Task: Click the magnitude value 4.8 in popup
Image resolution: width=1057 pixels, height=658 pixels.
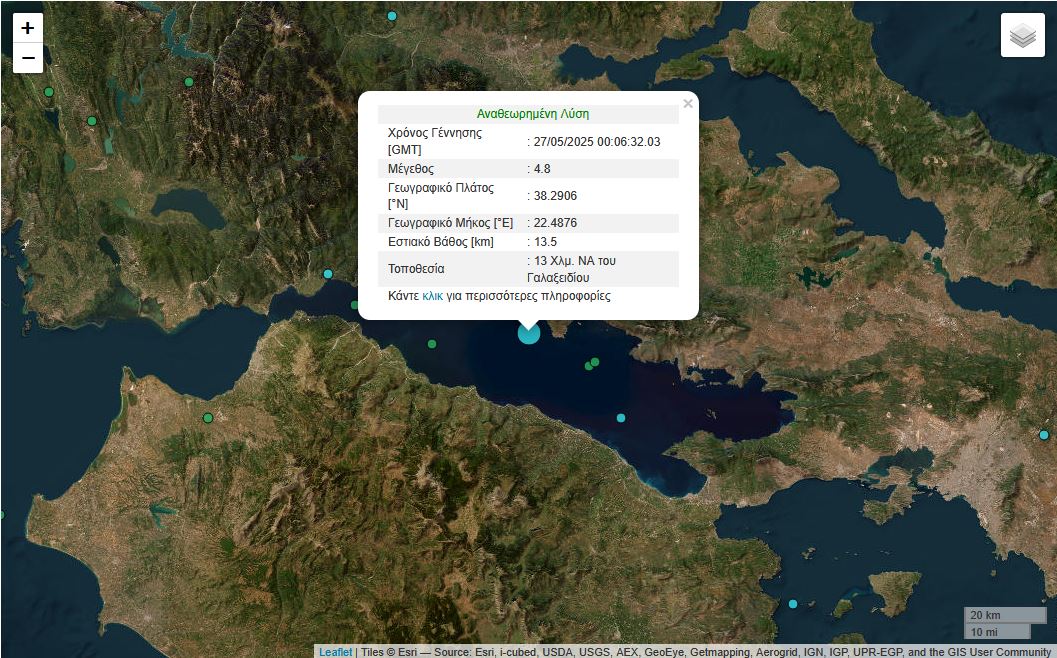Action: pyautogui.click(x=542, y=169)
